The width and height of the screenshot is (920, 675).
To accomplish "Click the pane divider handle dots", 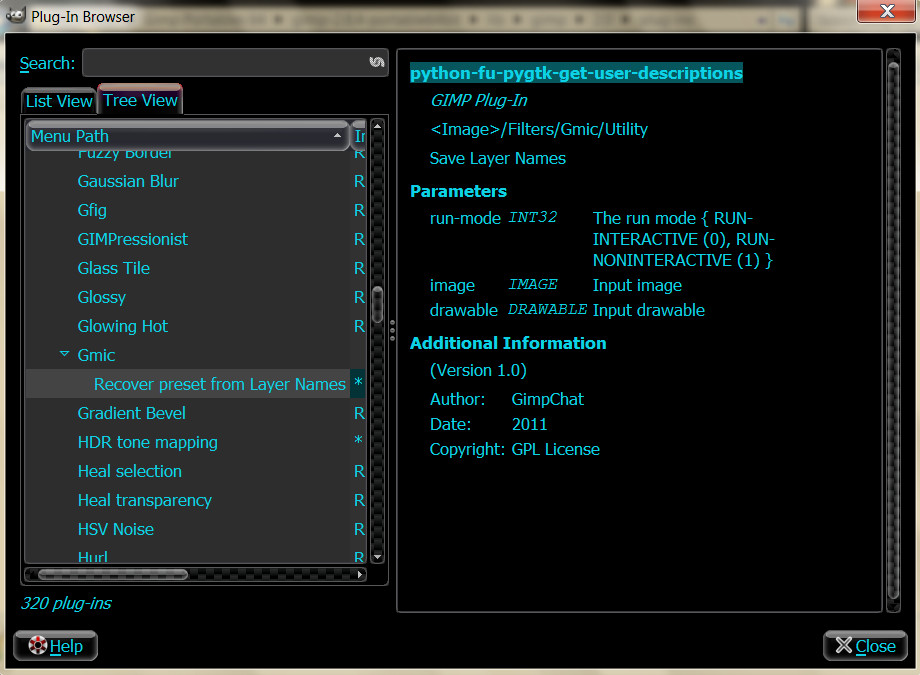I will tap(393, 330).
